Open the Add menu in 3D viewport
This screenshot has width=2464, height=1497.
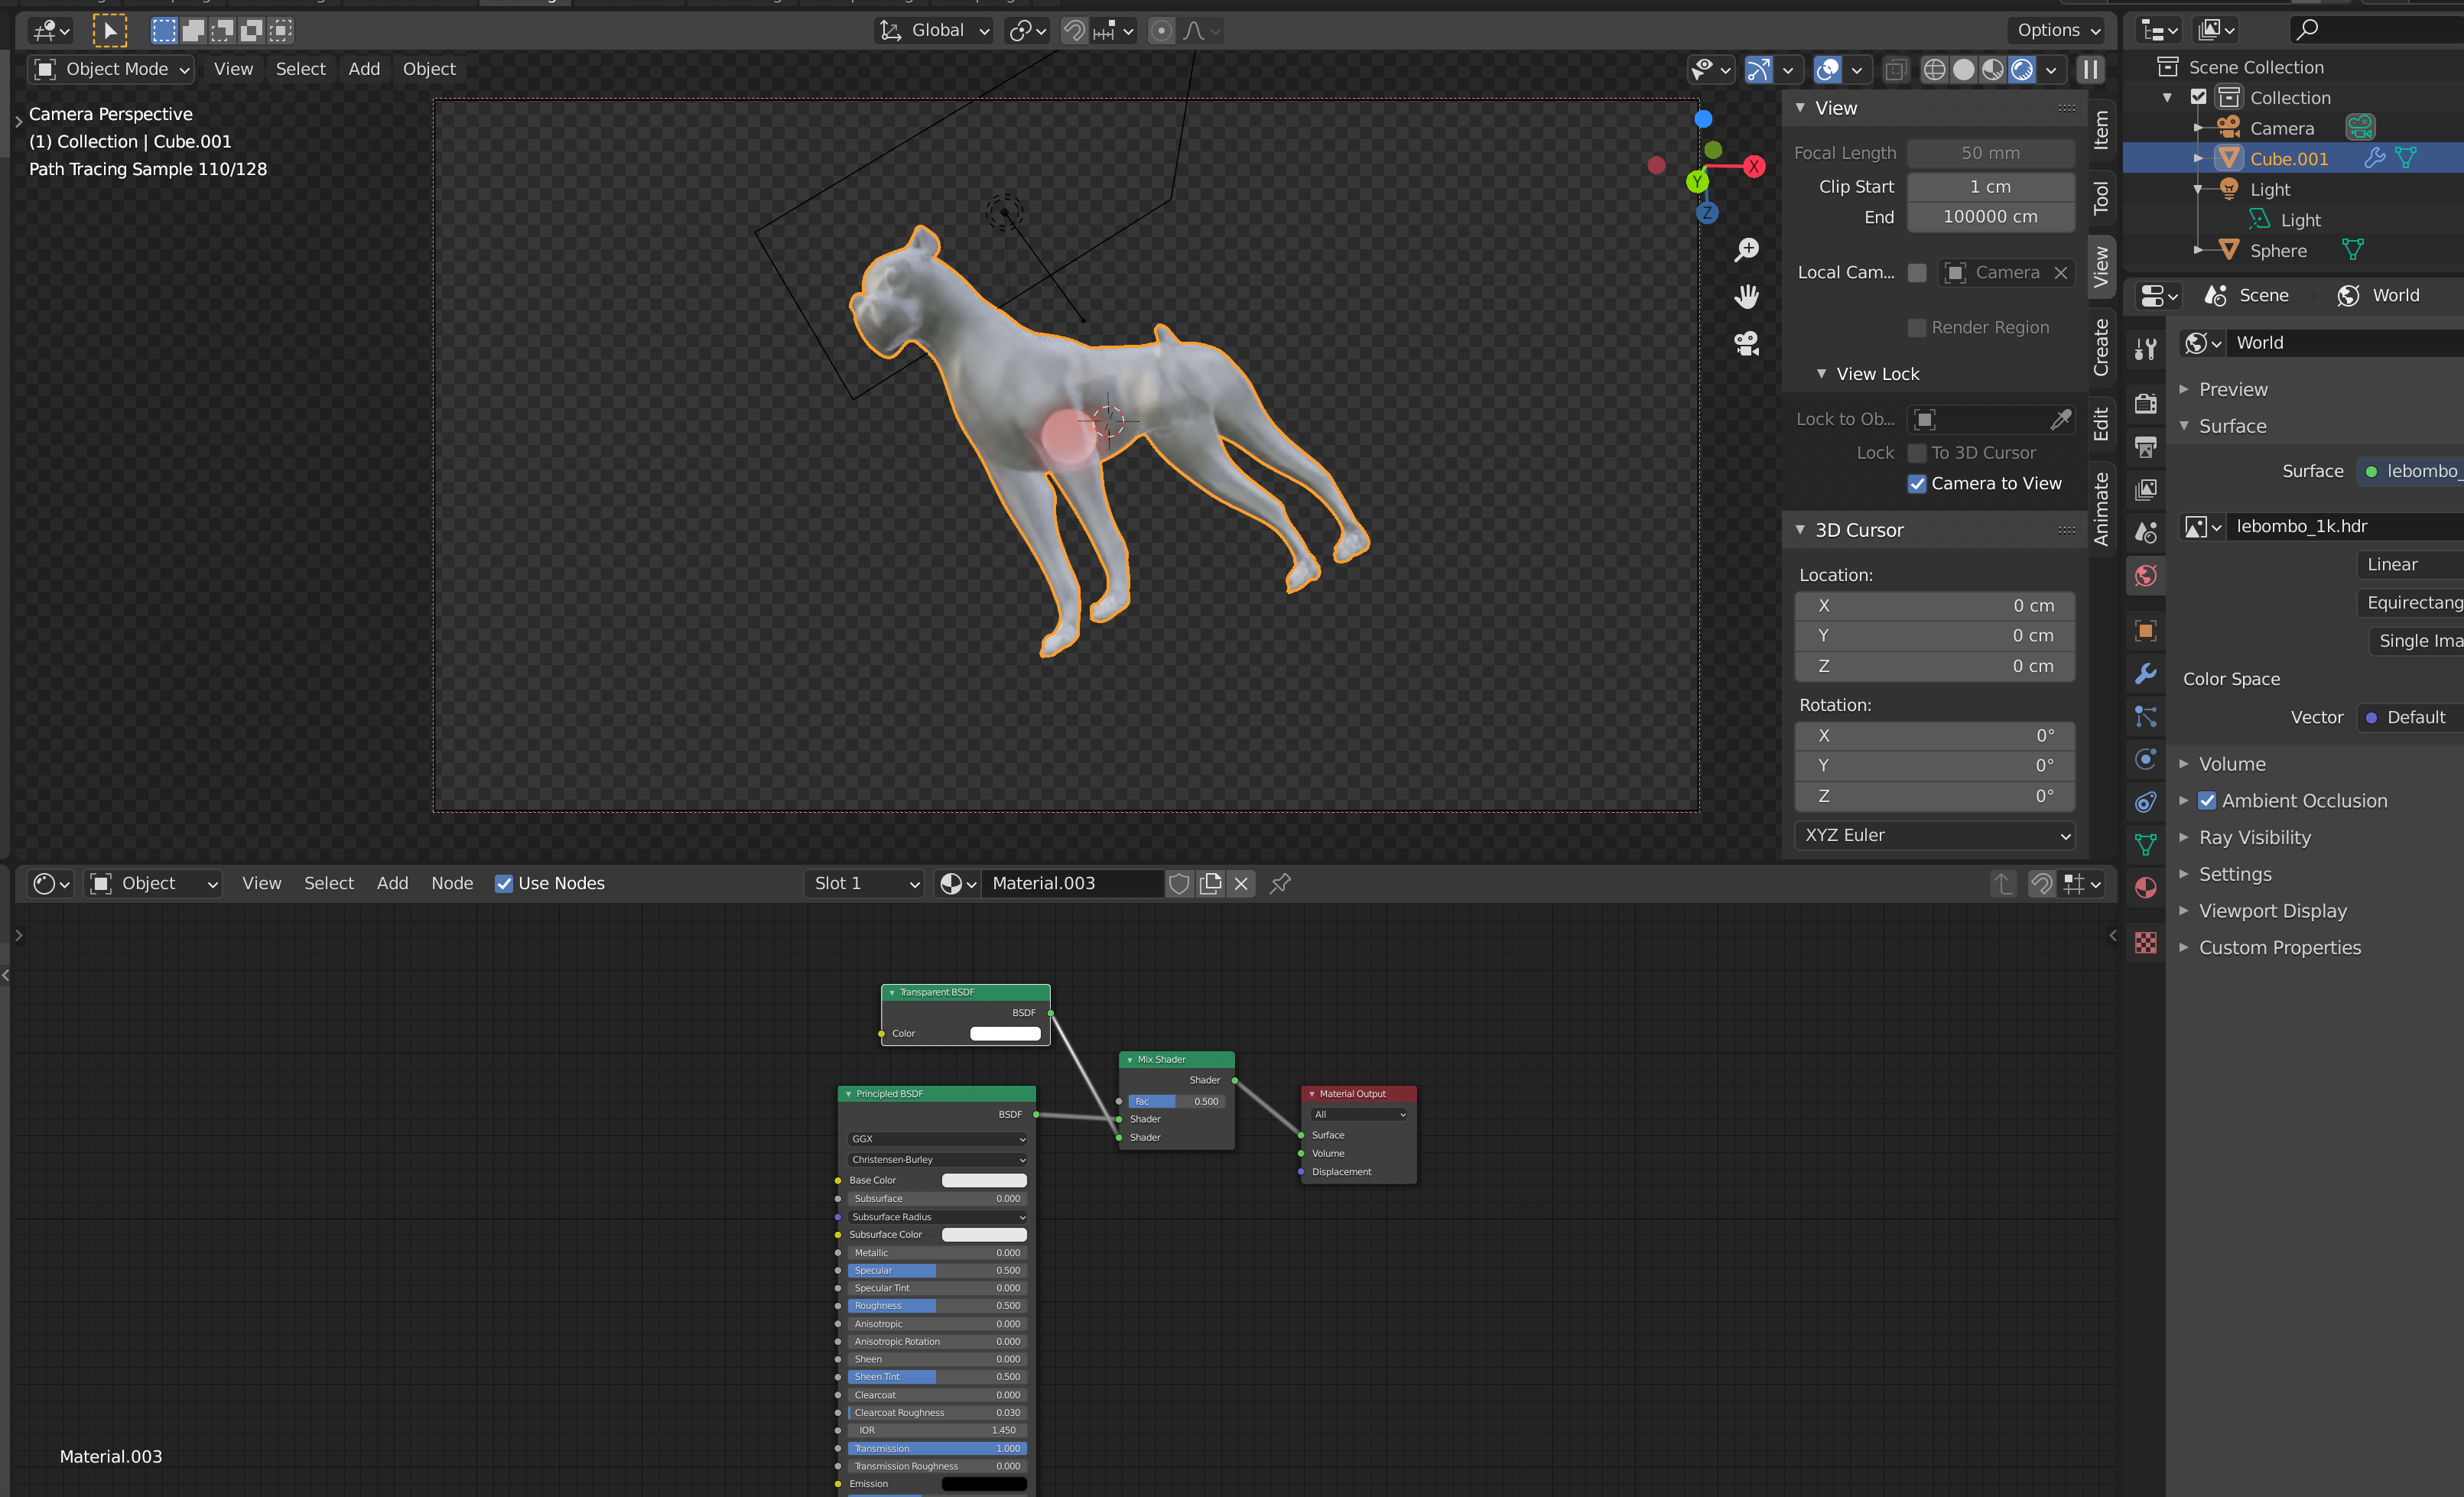pyautogui.click(x=364, y=69)
